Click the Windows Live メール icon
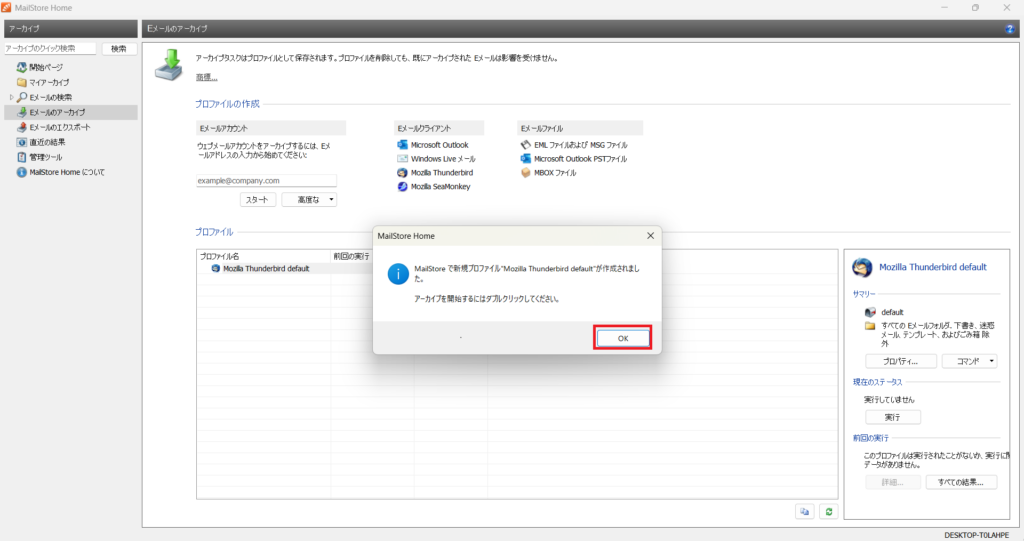Image resolution: width=1024 pixels, height=541 pixels. tap(402, 158)
